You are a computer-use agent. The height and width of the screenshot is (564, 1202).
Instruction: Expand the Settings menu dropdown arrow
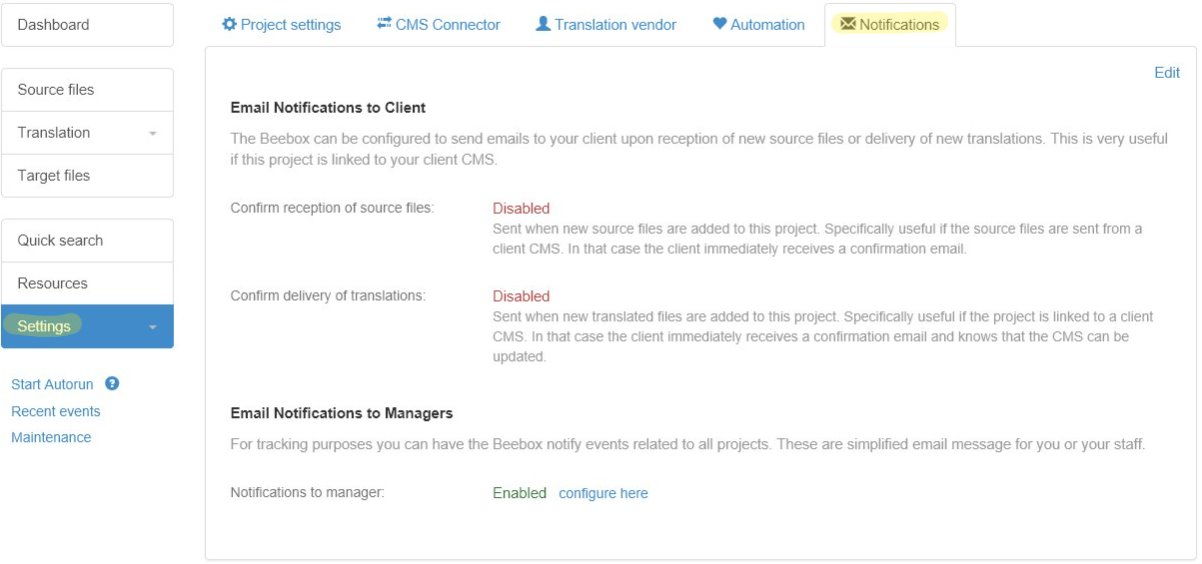[x=153, y=327]
